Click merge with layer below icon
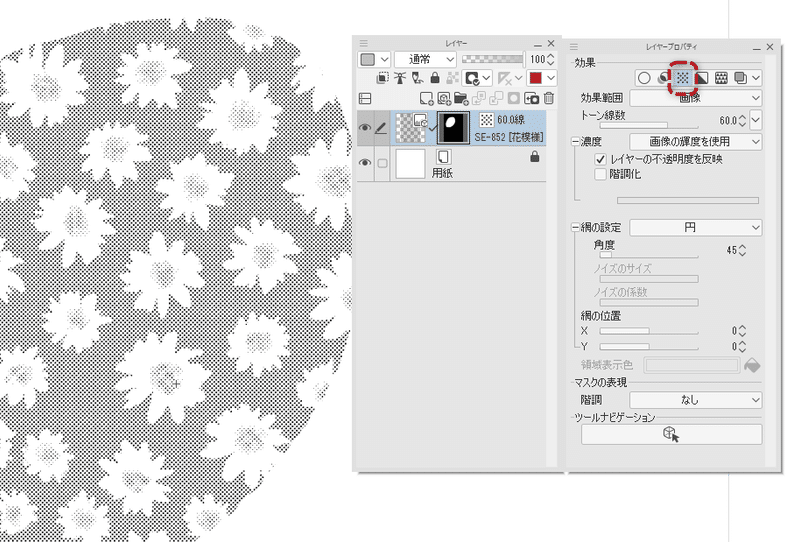800x542 pixels. coord(496,98)
